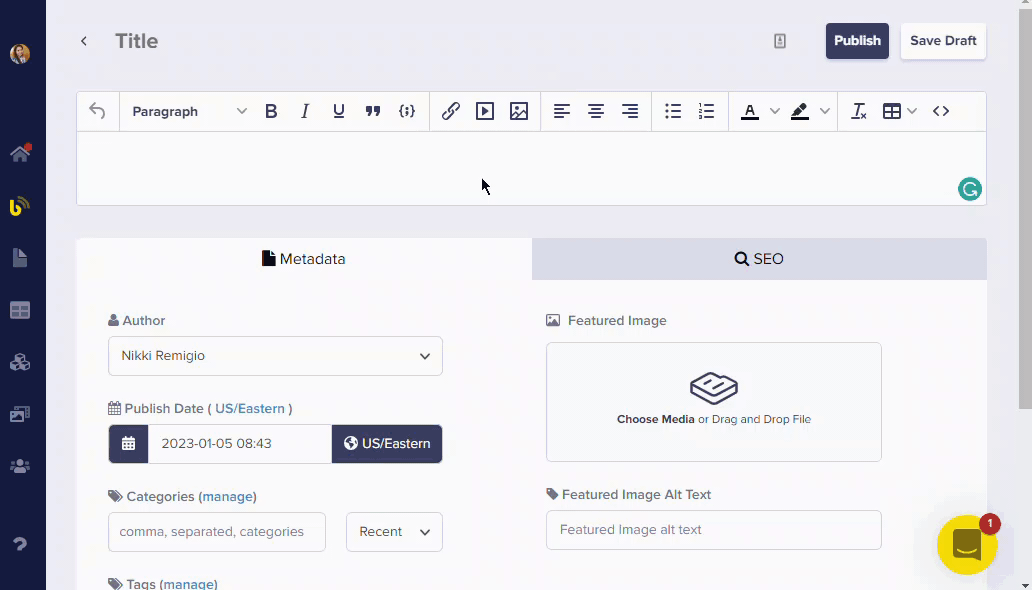Apply blockquote formatting
Image resolution: width=1032 pixels, height=590 pixels.
[x=373, y=111]
